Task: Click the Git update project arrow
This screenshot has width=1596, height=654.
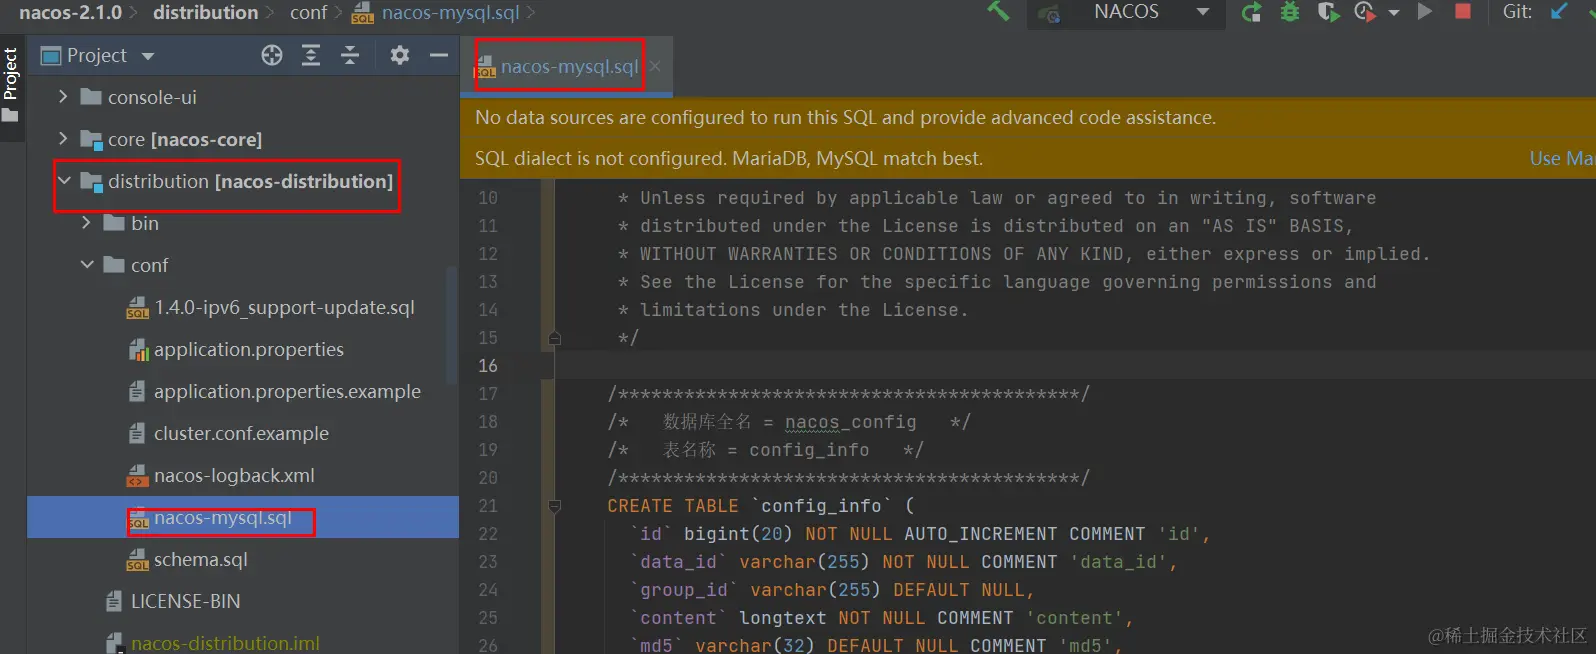Action: pos(1559,11)
